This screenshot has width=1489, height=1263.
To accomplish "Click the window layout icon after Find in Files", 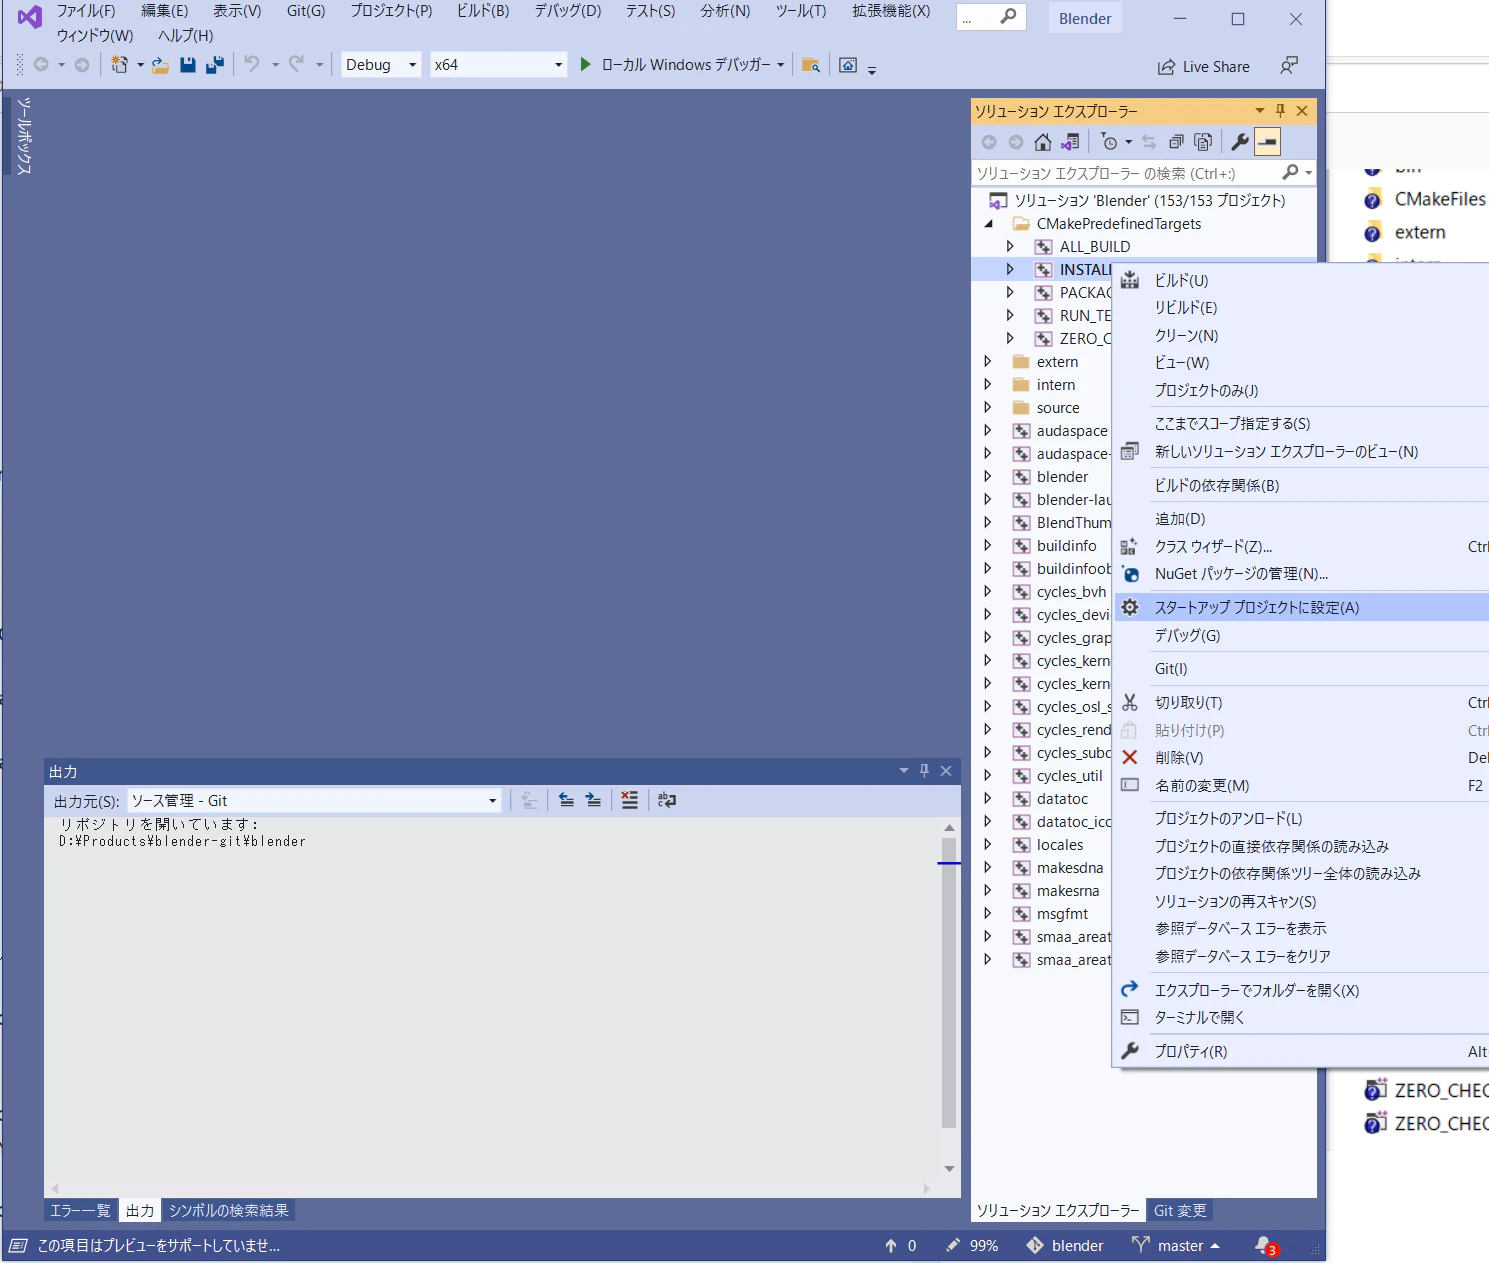I will pos(848,65).
